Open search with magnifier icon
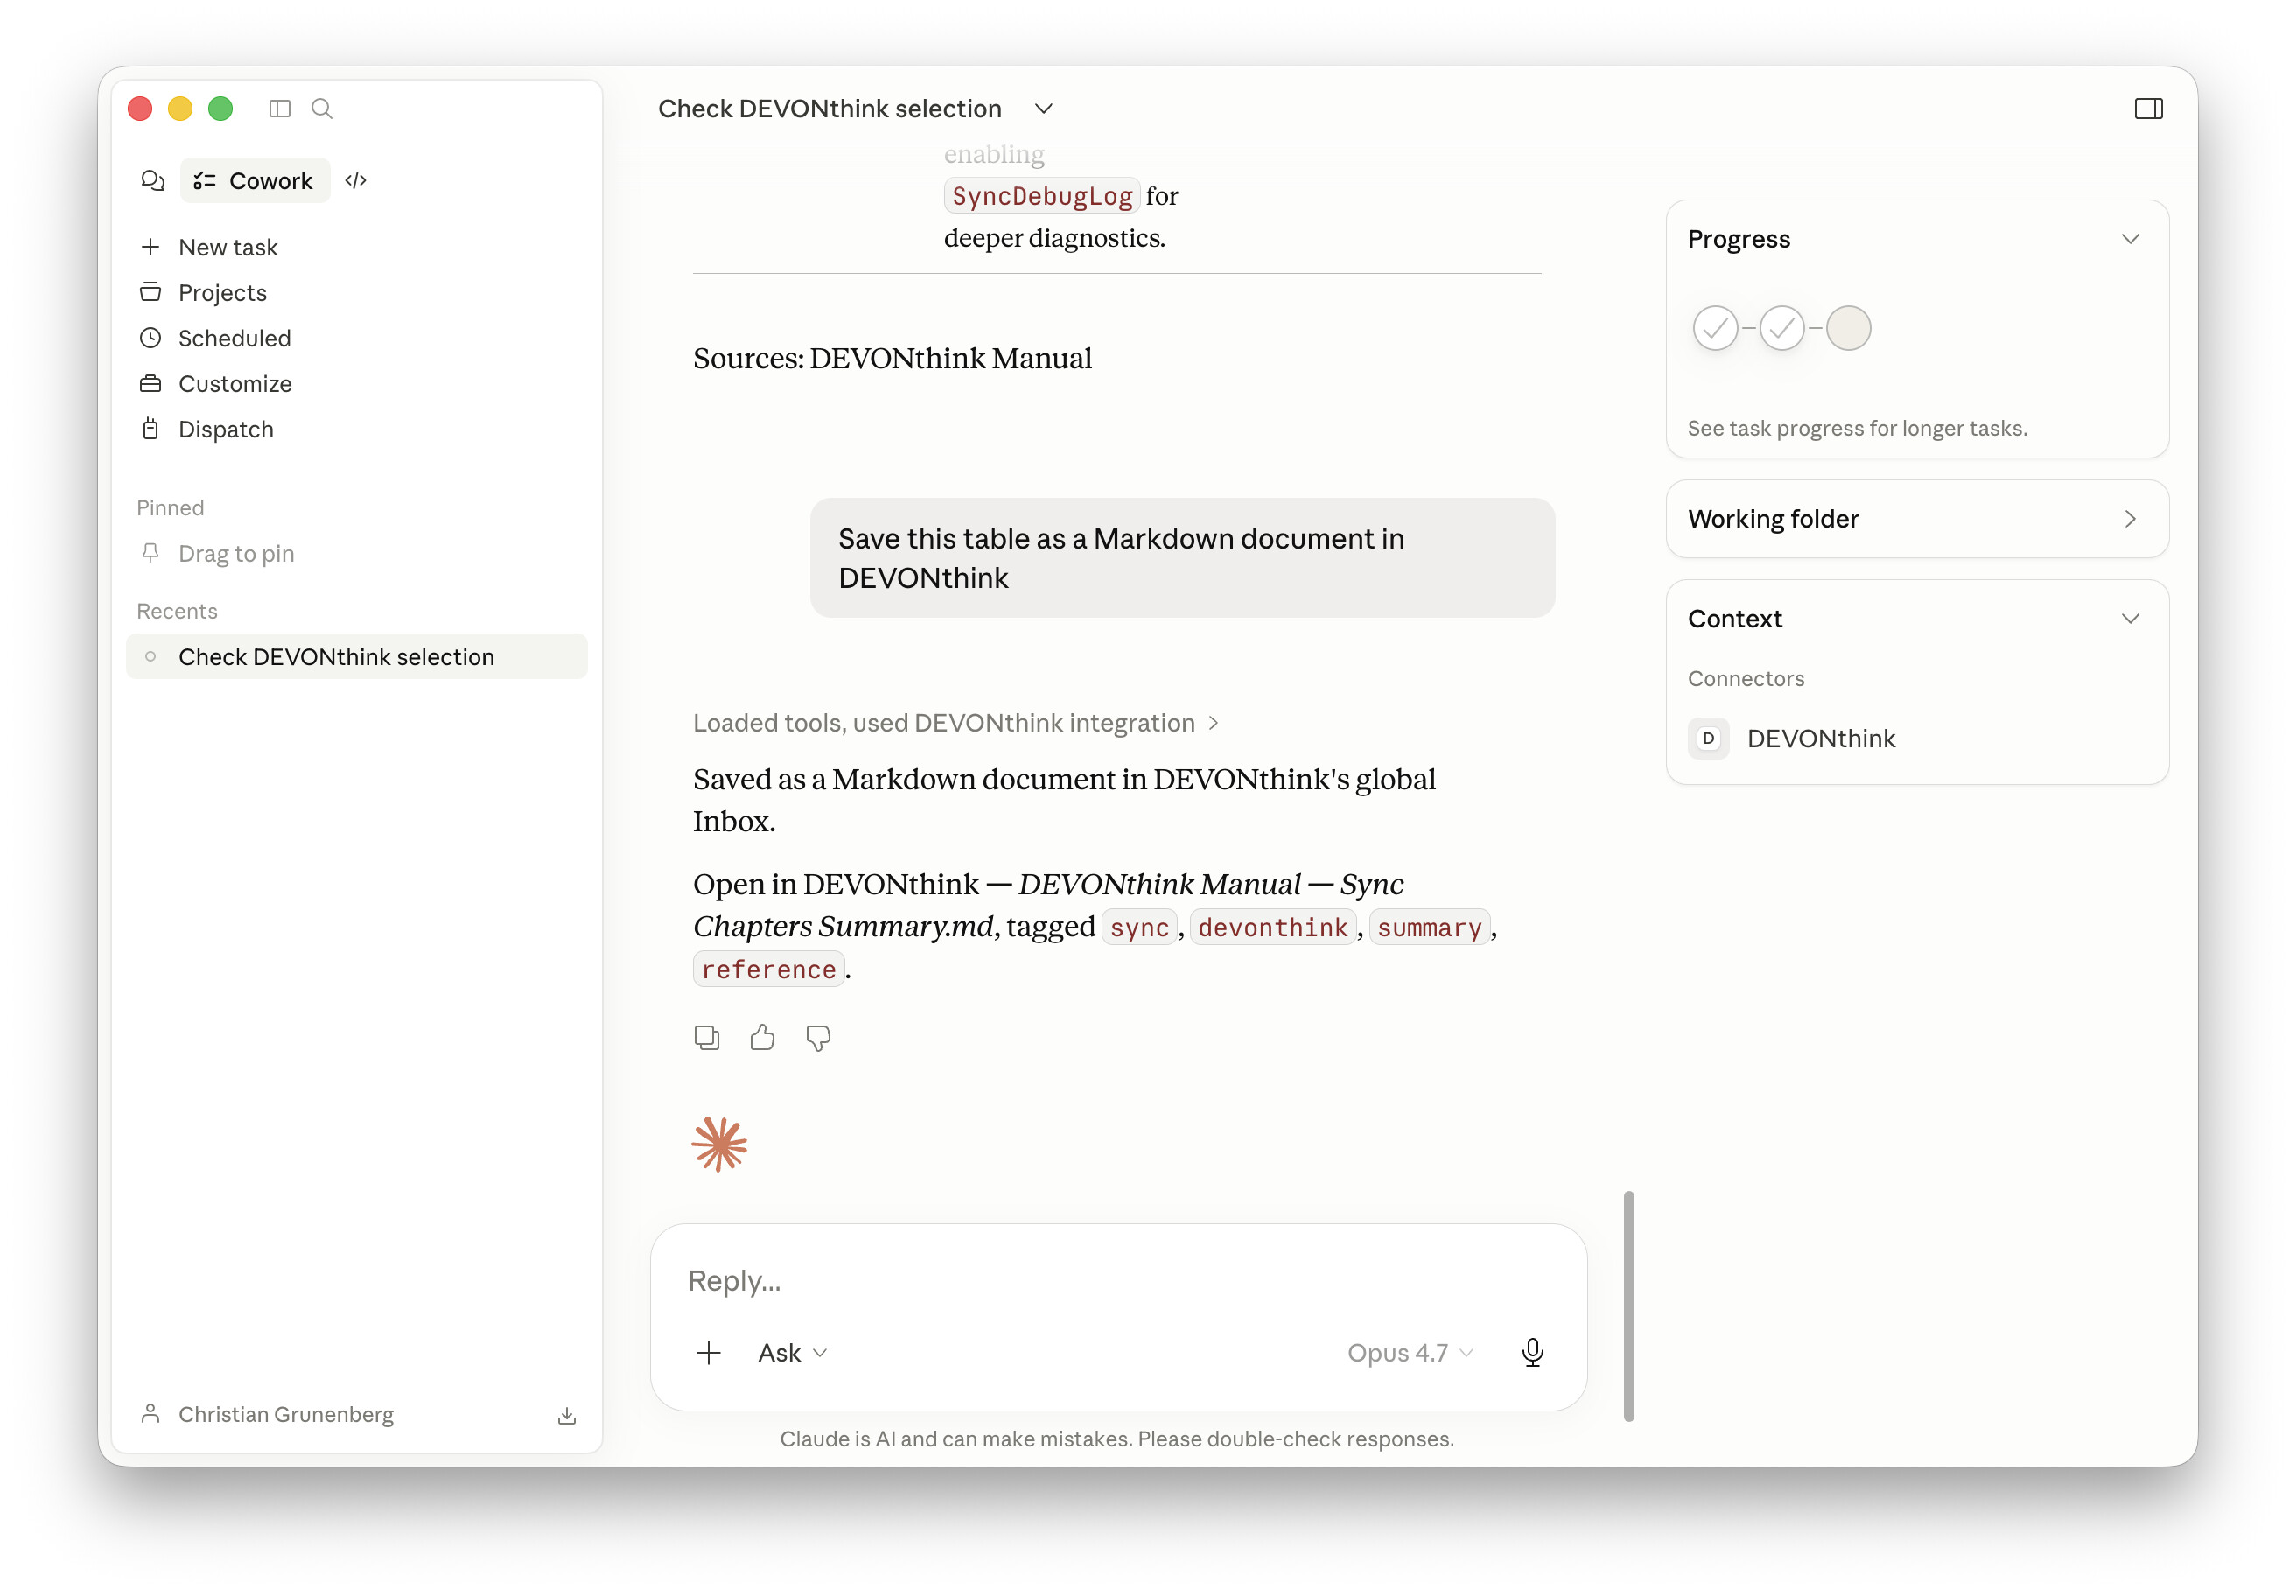 322,108
